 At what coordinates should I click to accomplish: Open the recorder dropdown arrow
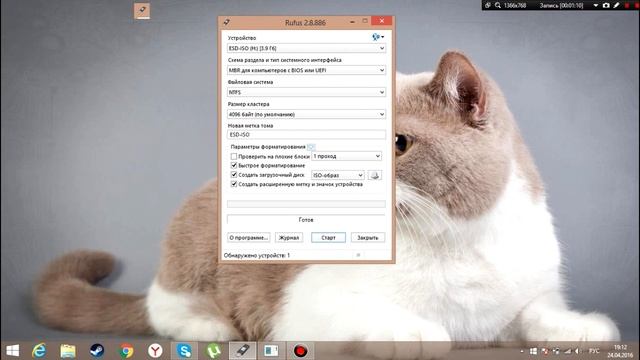coord(596,5)
